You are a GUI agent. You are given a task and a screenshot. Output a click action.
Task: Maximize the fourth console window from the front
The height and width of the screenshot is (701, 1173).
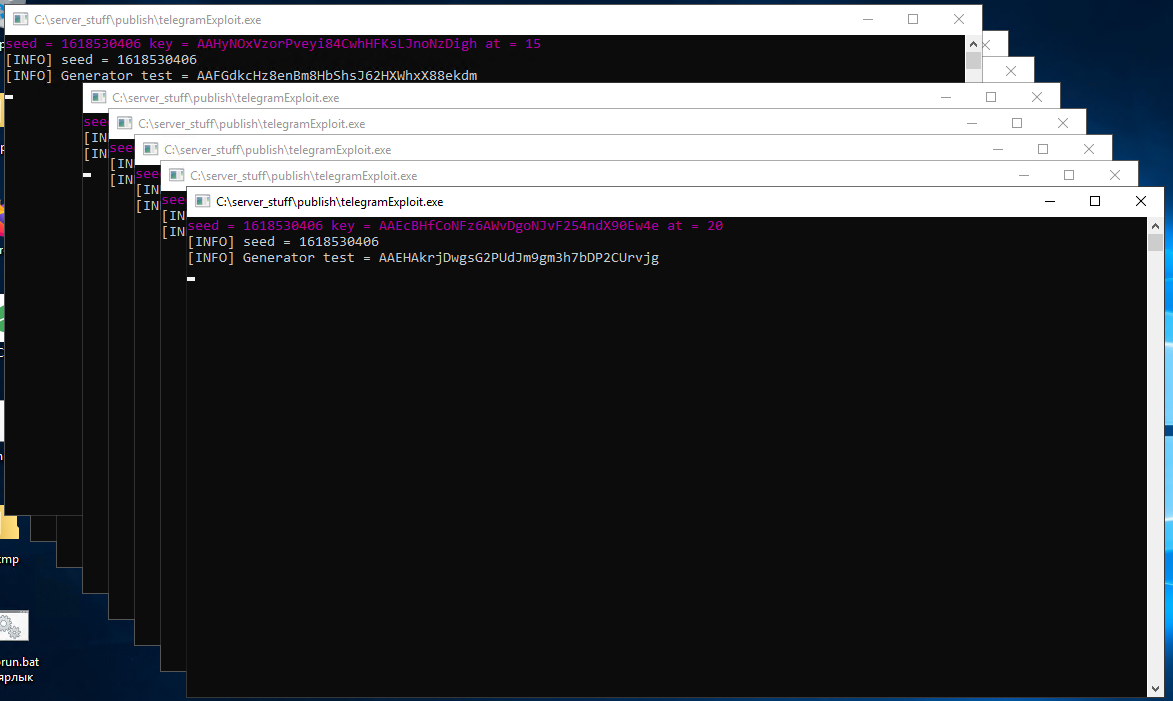coord(1017,123)
